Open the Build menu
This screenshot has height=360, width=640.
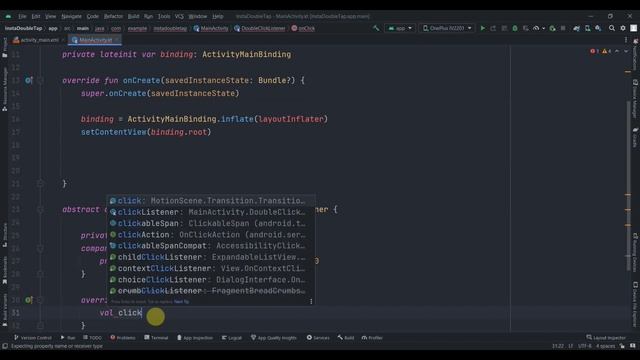click(x=133, y=16)
